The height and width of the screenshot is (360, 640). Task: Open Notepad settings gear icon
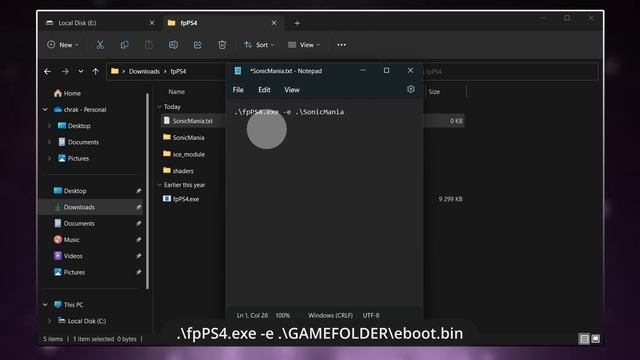[411, 89]
